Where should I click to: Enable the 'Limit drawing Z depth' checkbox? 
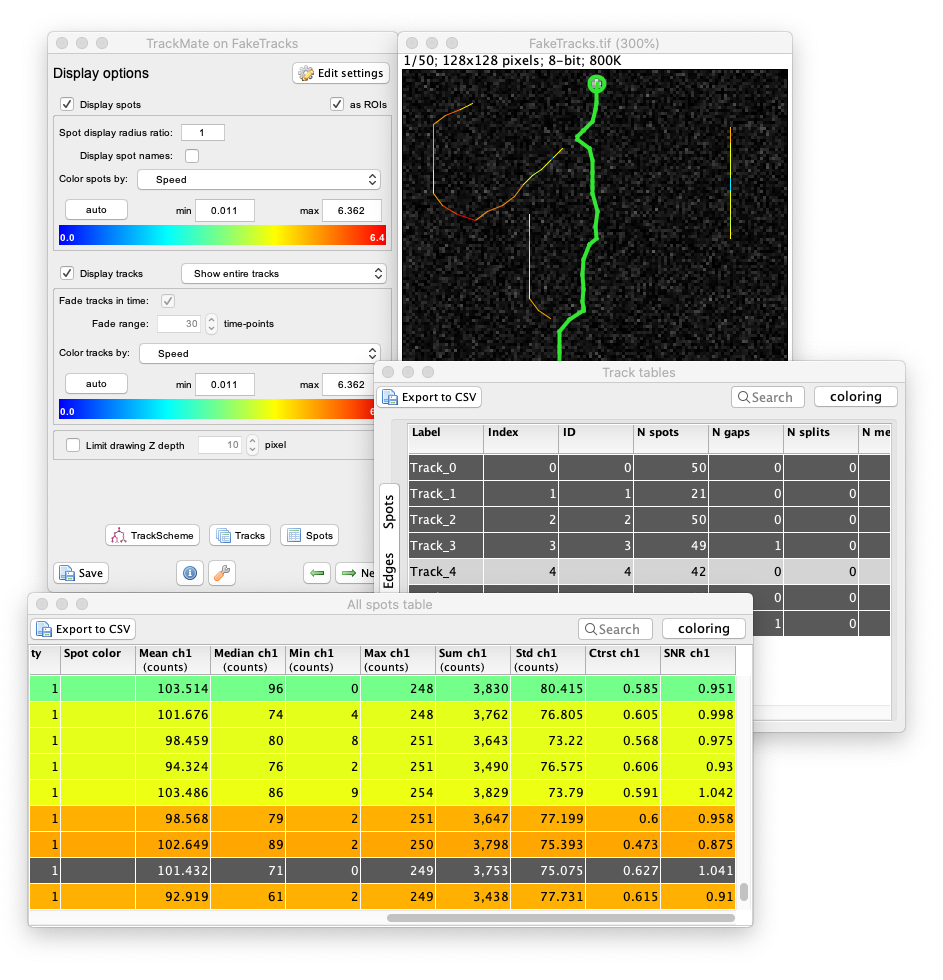[73, 445]
